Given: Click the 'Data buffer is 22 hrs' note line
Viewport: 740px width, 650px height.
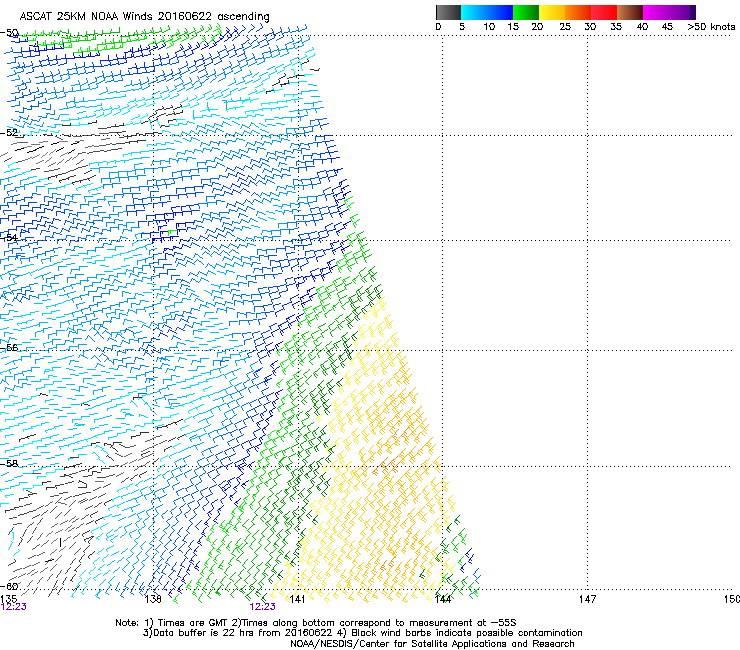Looking at the screenshot, I should click(x=362, y=633).
